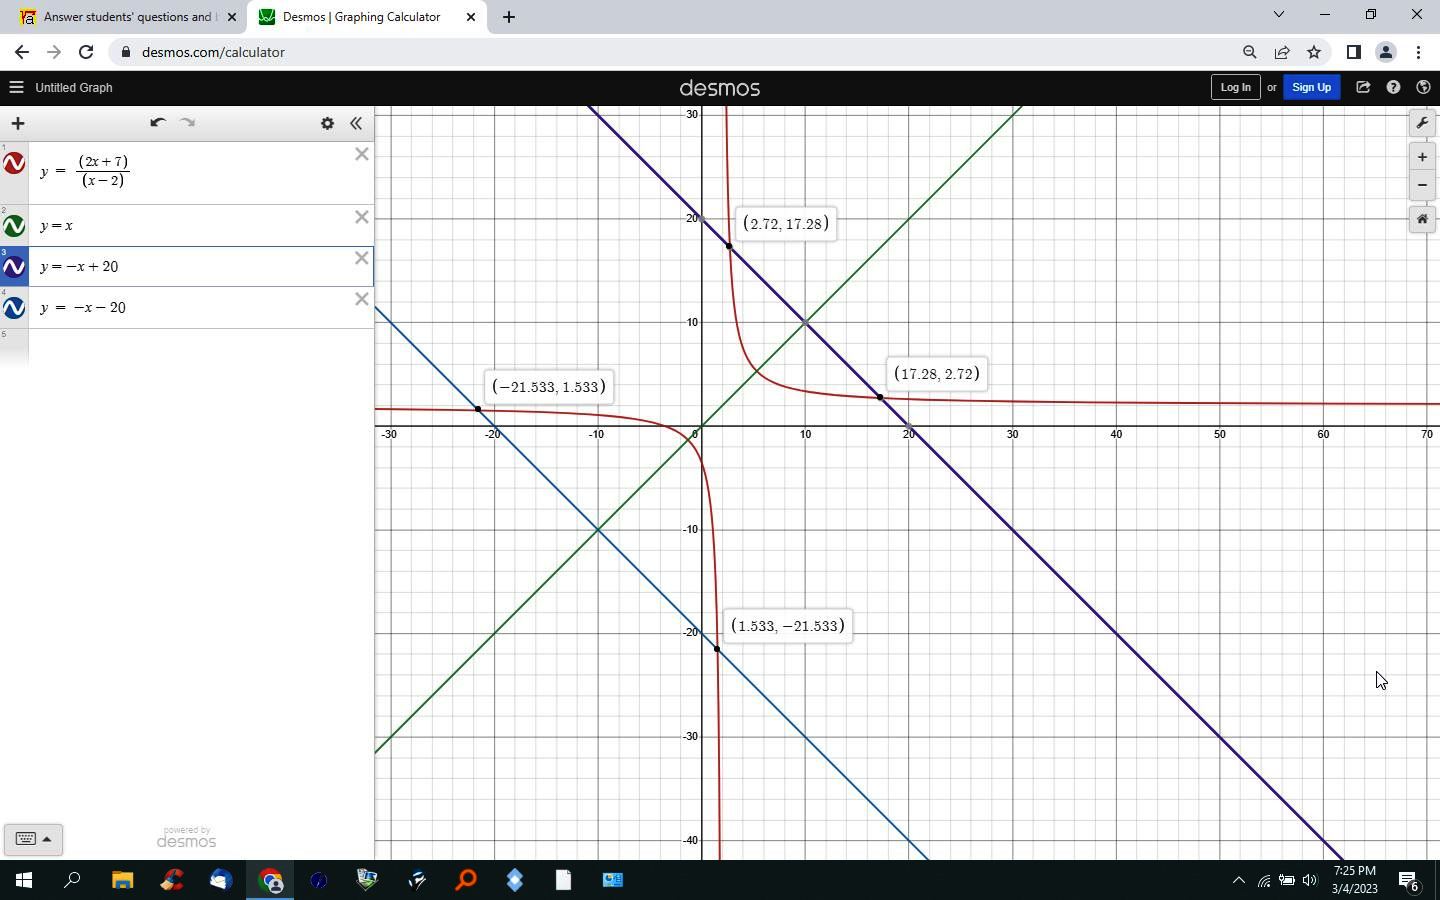Select the point label (1.533, -21.533)
The image size is (1440, 900).
788,626
